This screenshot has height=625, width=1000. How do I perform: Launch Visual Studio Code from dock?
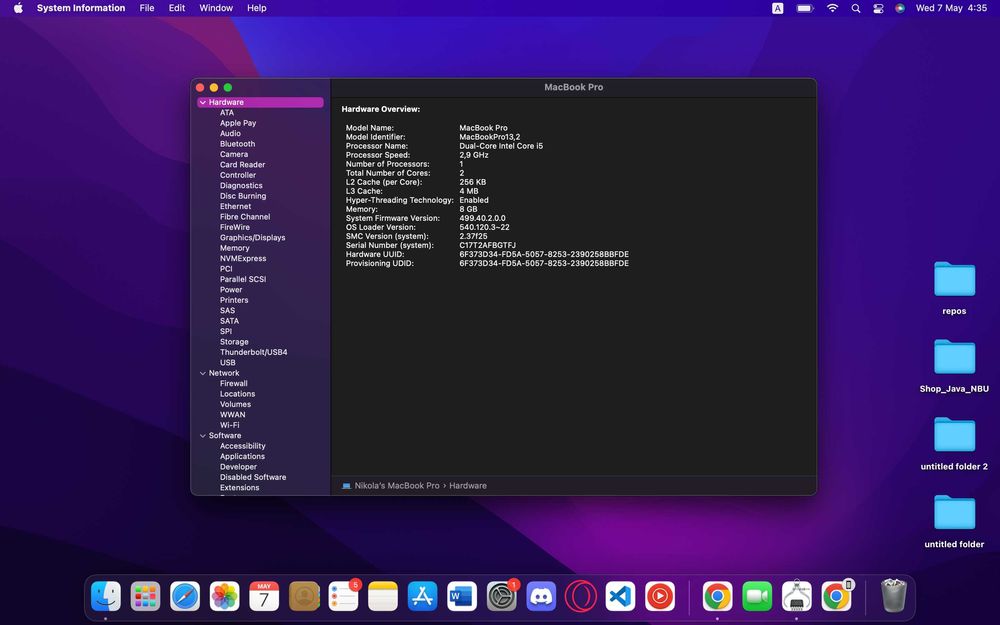click(x=621, y=597)
